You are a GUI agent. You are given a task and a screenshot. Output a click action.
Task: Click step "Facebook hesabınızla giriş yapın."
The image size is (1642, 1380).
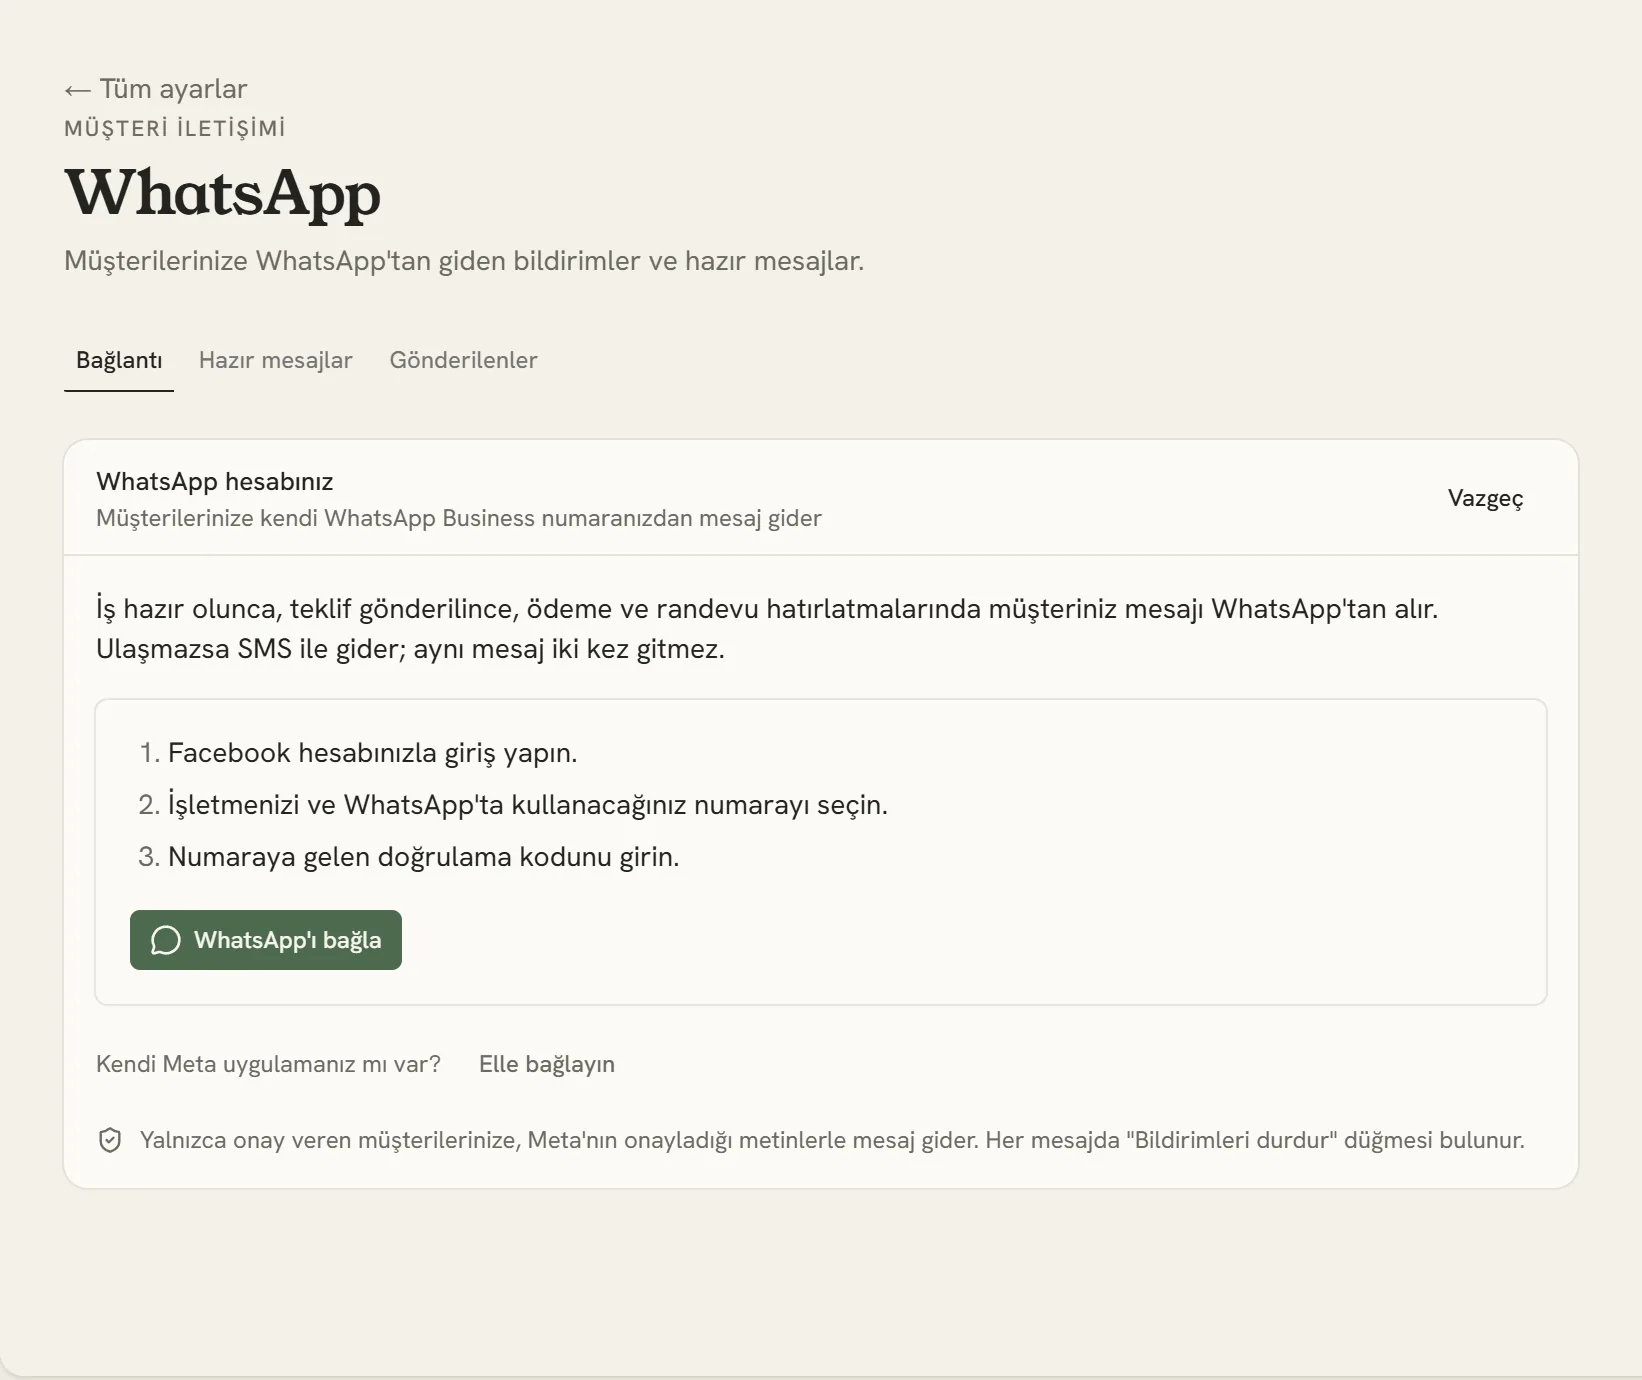coord(373,752)
